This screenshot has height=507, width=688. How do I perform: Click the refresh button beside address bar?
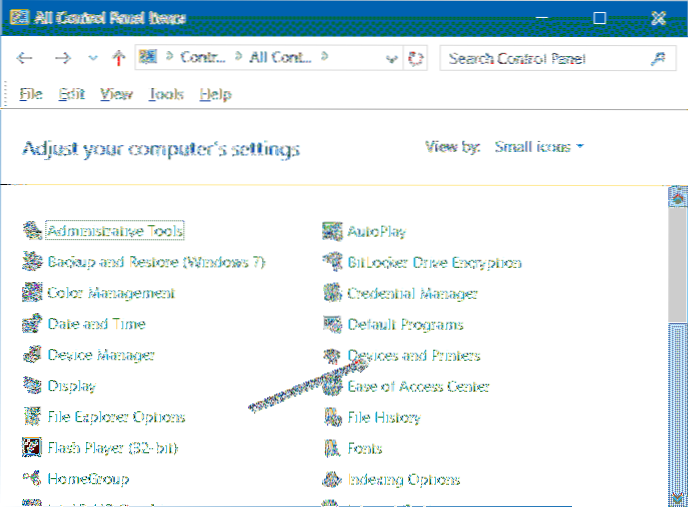tap(417, 59)
